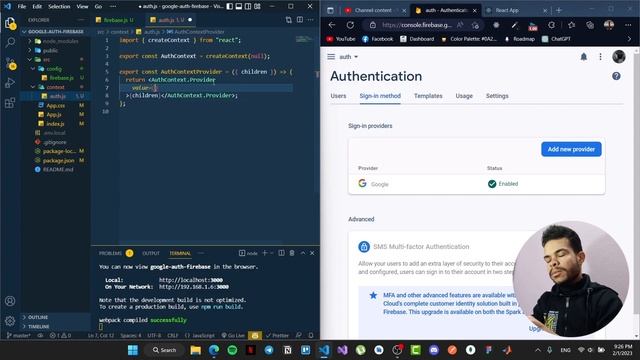The width and height of the screenshot is (640, 360).
Task: Collapse the context folder in Explorer
Action: pos(56,87)
